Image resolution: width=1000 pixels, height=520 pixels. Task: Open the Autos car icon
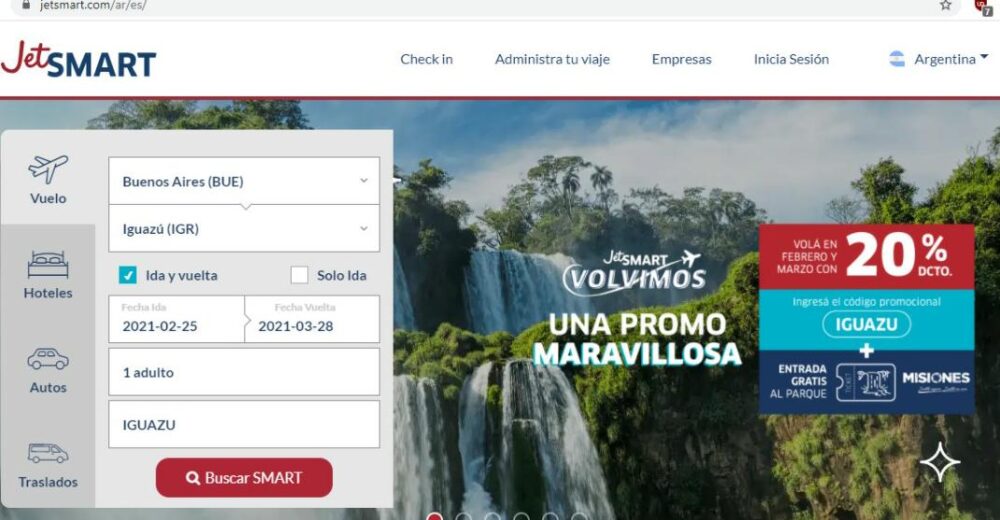coord(48,359)
